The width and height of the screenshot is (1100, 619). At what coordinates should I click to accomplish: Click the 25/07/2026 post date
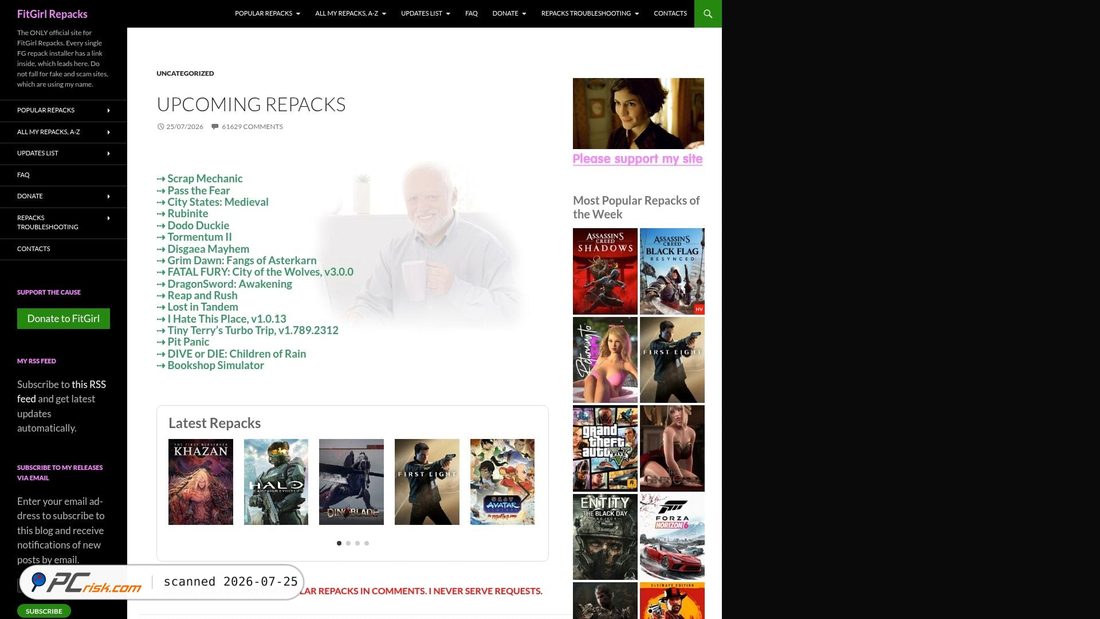pos(185,127)
